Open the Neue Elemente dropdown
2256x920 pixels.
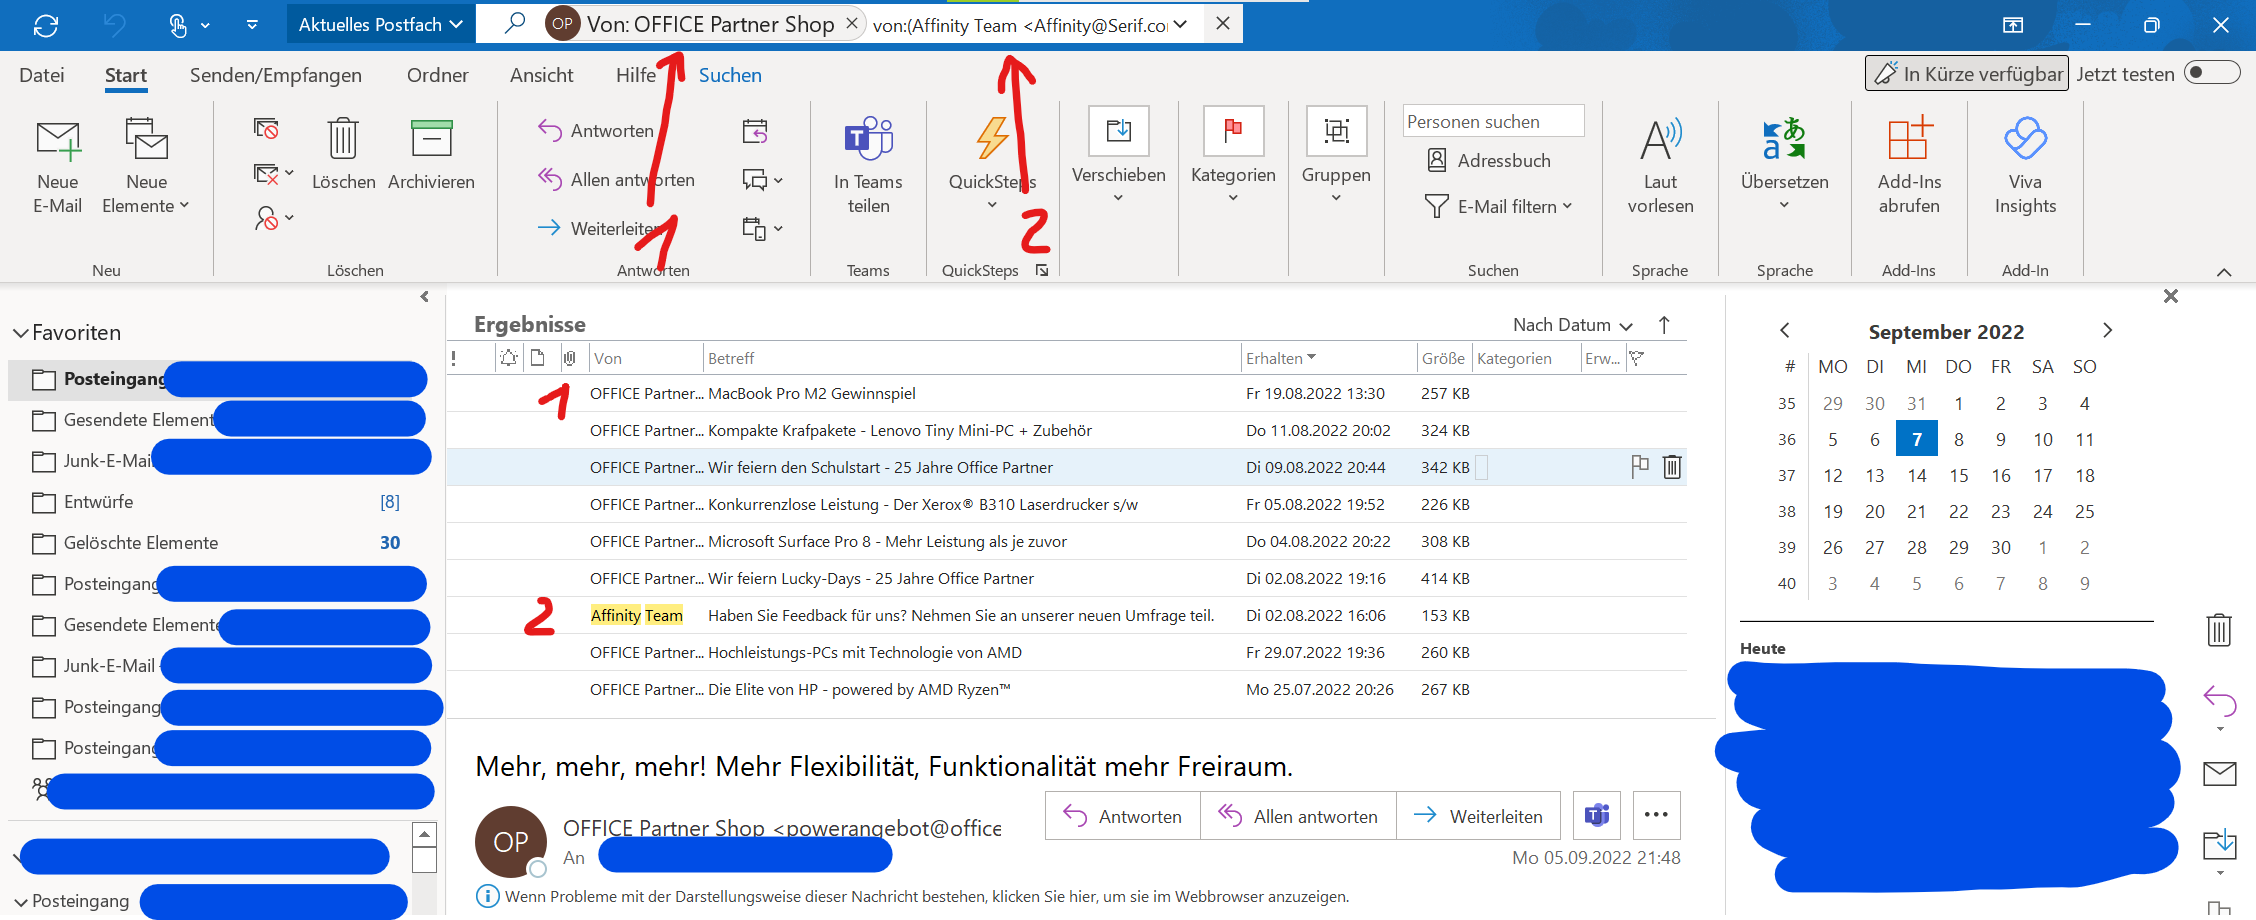tap(146, 167)
